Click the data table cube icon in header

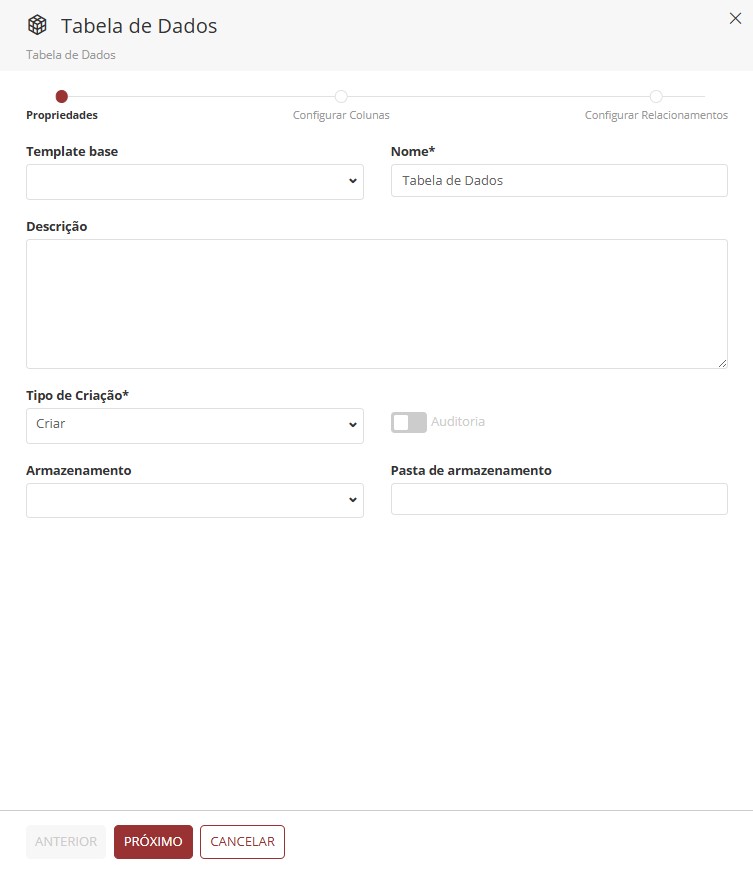click(x=37, y=25)
